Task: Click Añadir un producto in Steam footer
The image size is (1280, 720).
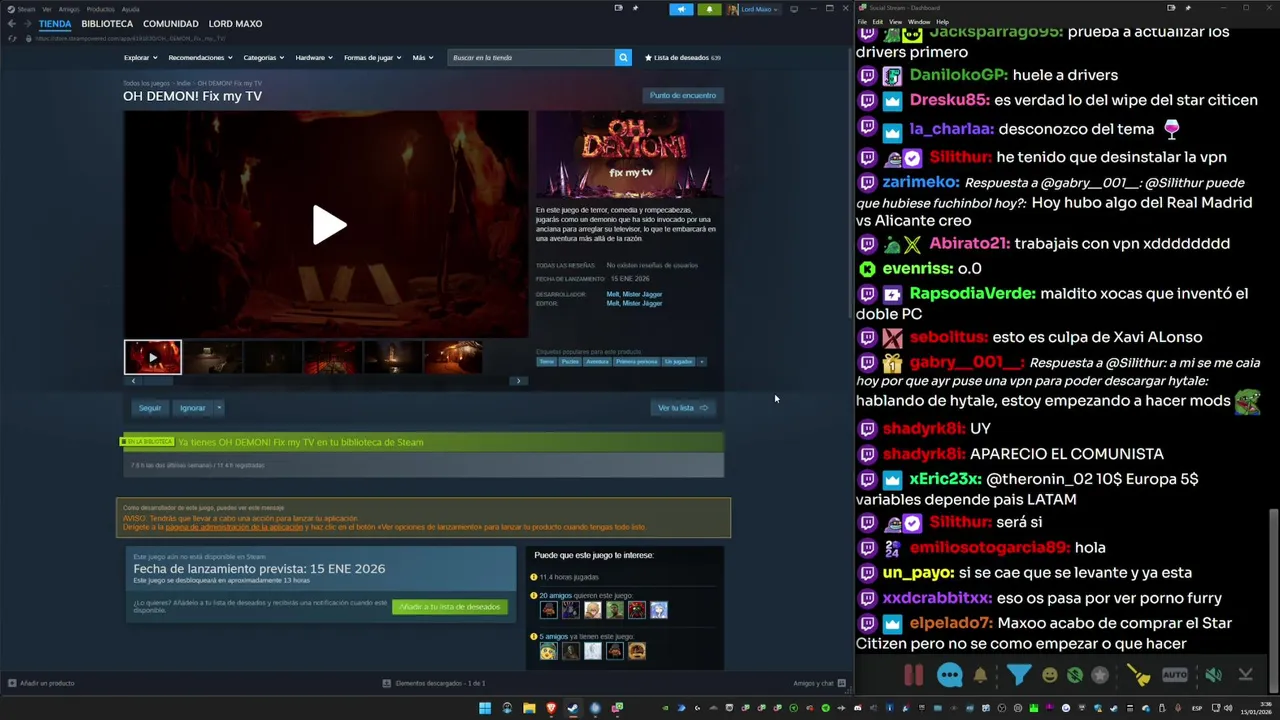Action: click(41, 683)
